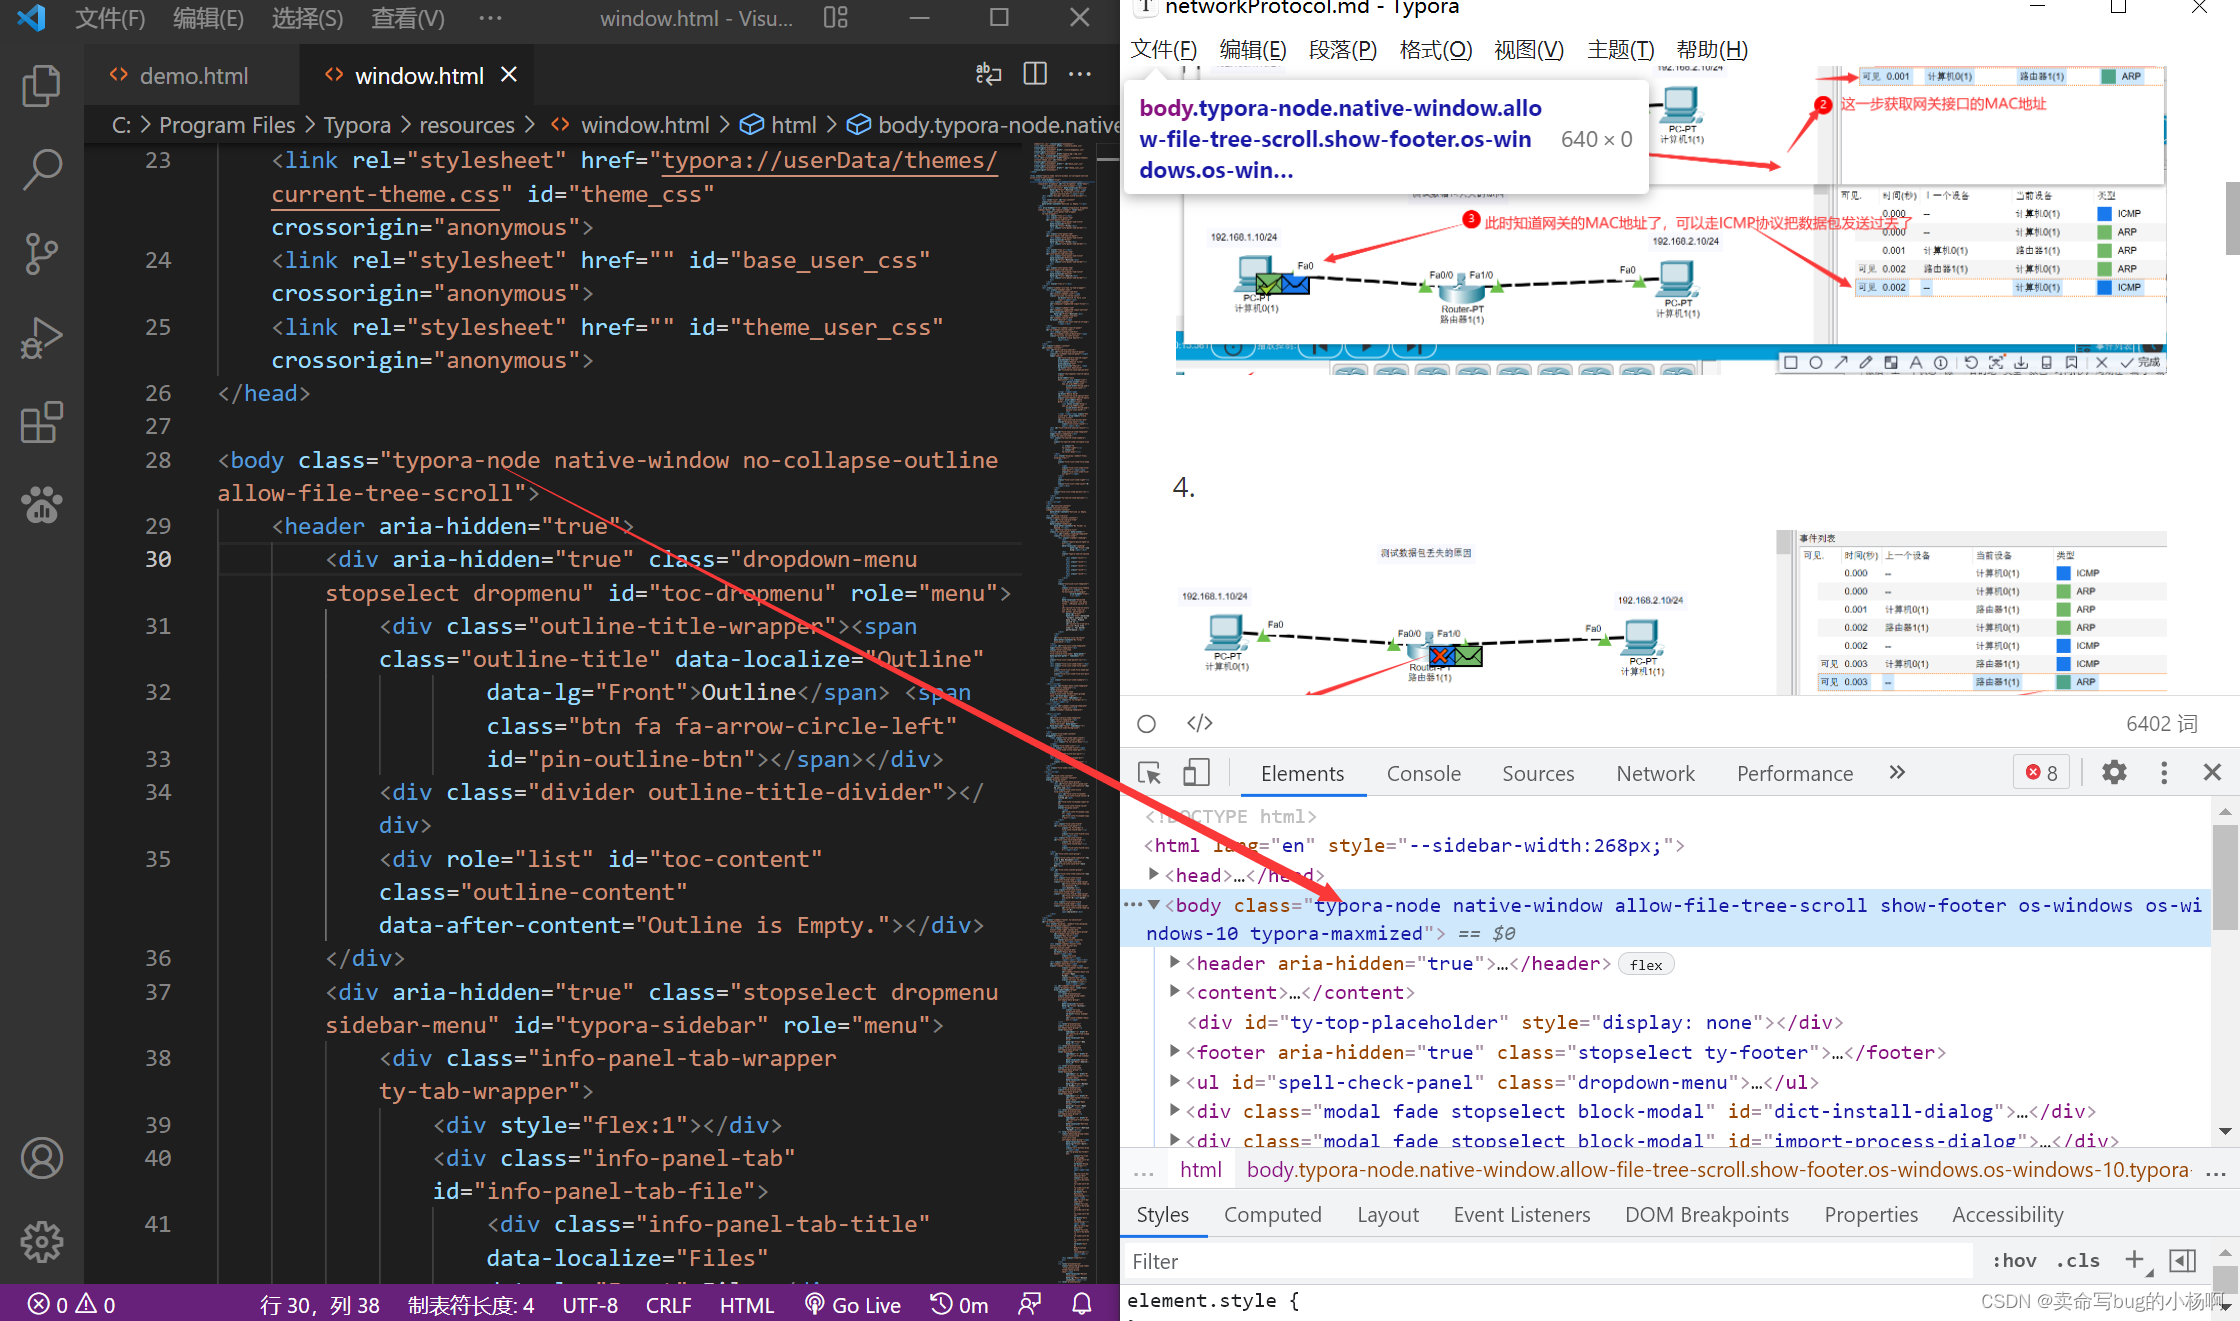The image size is (2240, 1321).
Task: Show more DevTools tabs chevron
Action: [x=1897, y=773]
